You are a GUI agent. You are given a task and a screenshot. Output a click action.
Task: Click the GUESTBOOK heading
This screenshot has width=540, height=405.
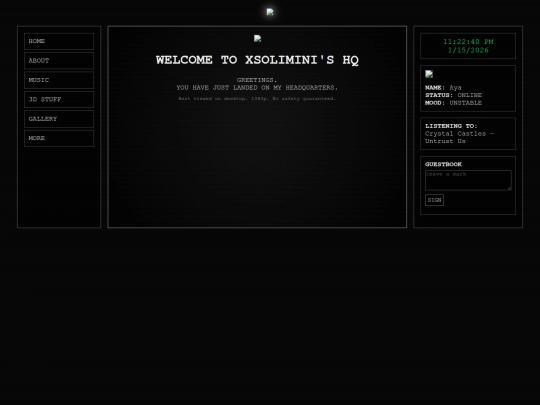[x=443, y=164]
